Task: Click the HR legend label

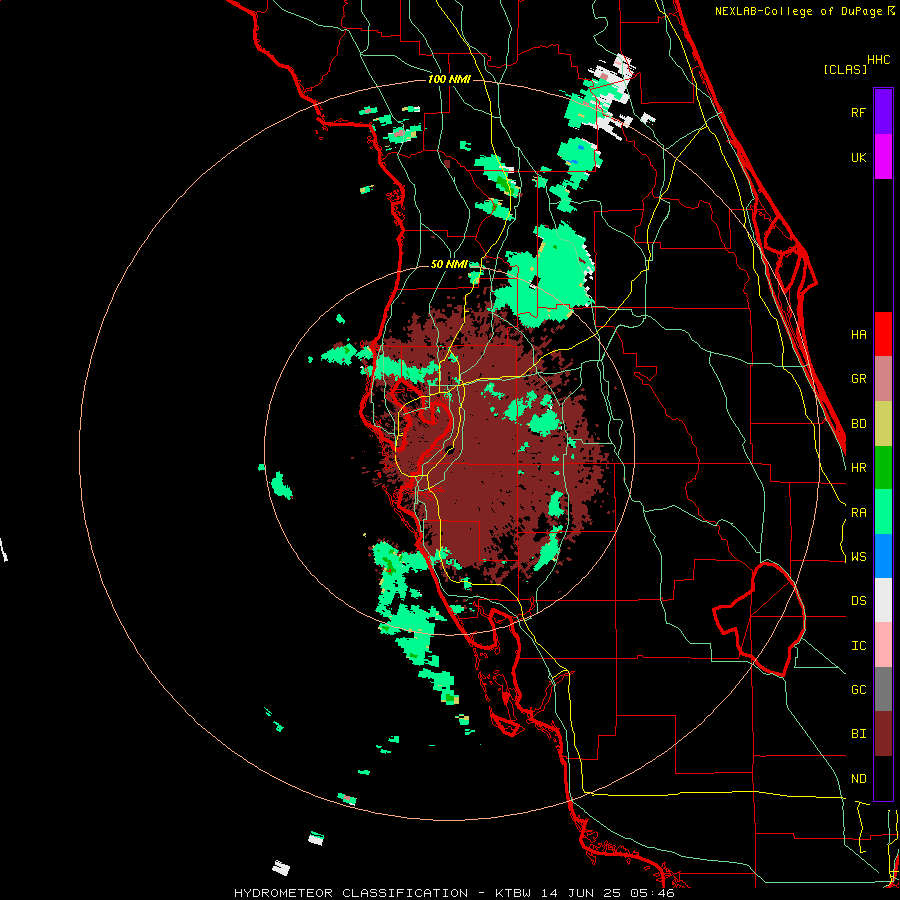Action: (x=859, y=468)
